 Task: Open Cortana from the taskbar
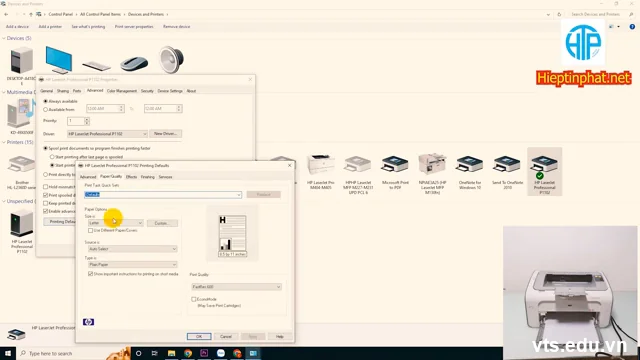(x=138, y=353)
